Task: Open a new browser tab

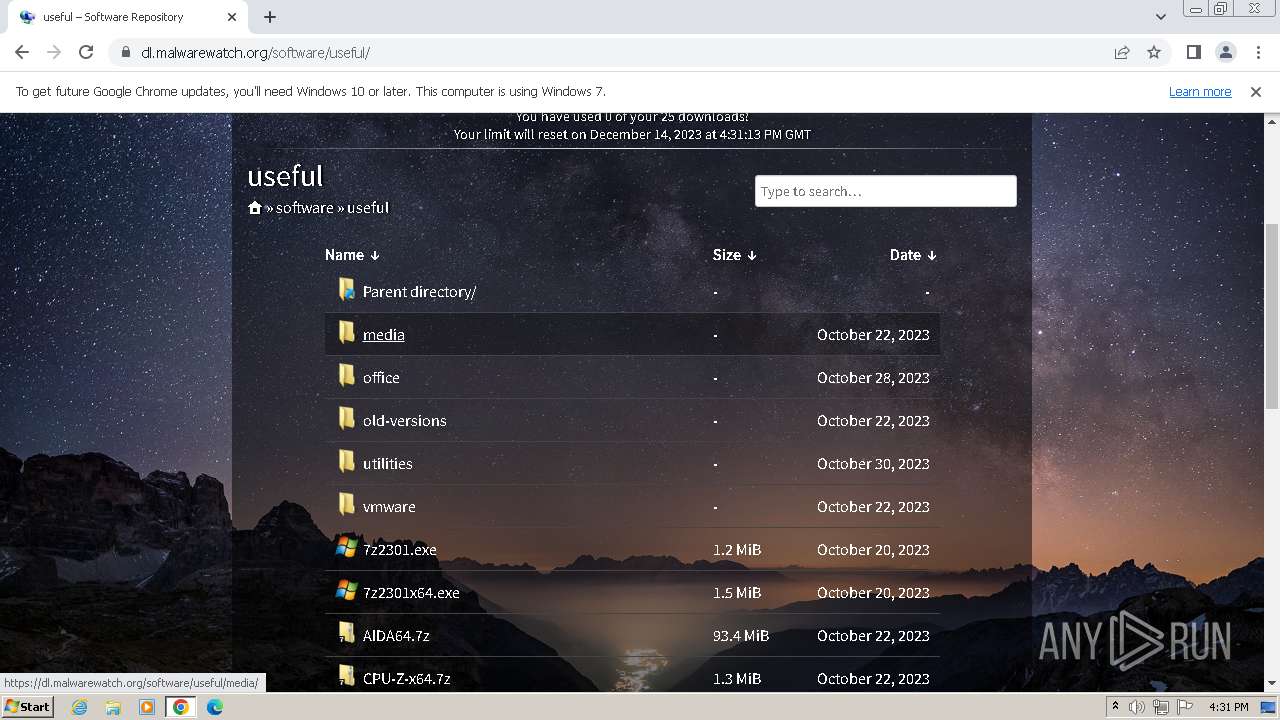Action: (270, 17)
